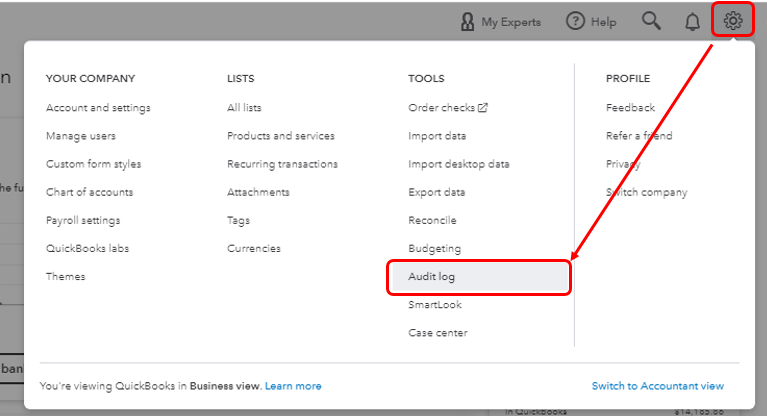
Task: Open Account and settings
Action: tap(98, 108)
